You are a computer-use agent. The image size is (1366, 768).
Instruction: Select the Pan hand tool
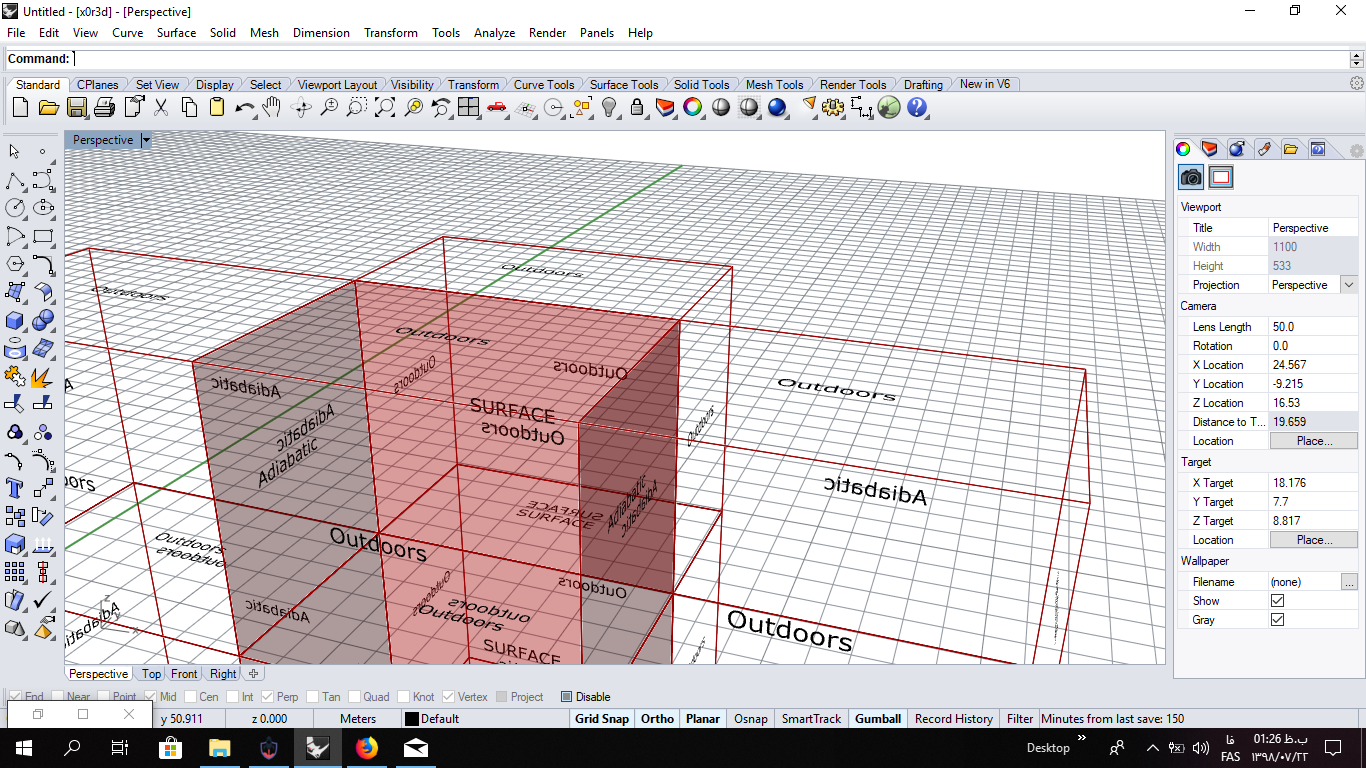[x=272, y=108]
